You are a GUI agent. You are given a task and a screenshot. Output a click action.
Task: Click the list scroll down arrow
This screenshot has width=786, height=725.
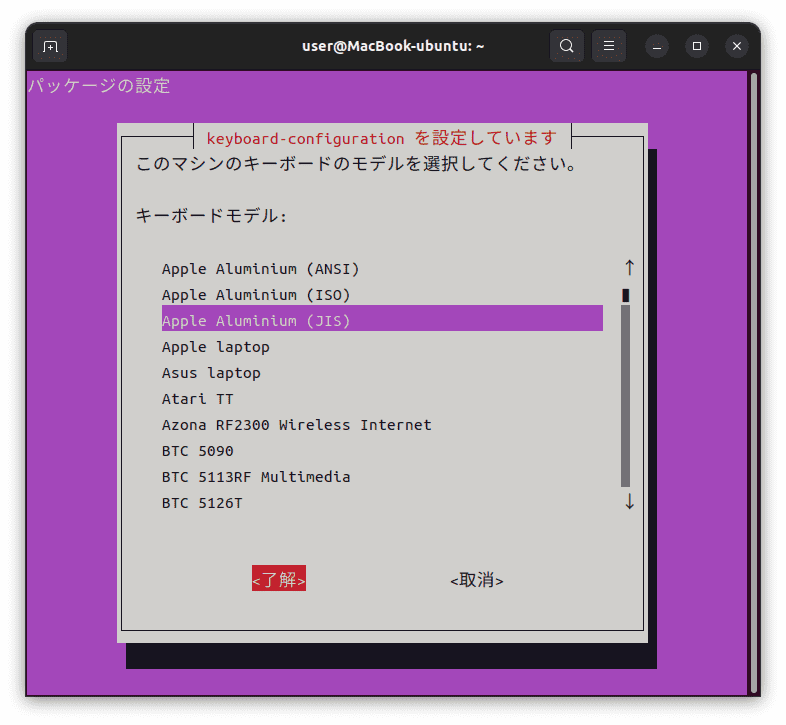(630, 501)
